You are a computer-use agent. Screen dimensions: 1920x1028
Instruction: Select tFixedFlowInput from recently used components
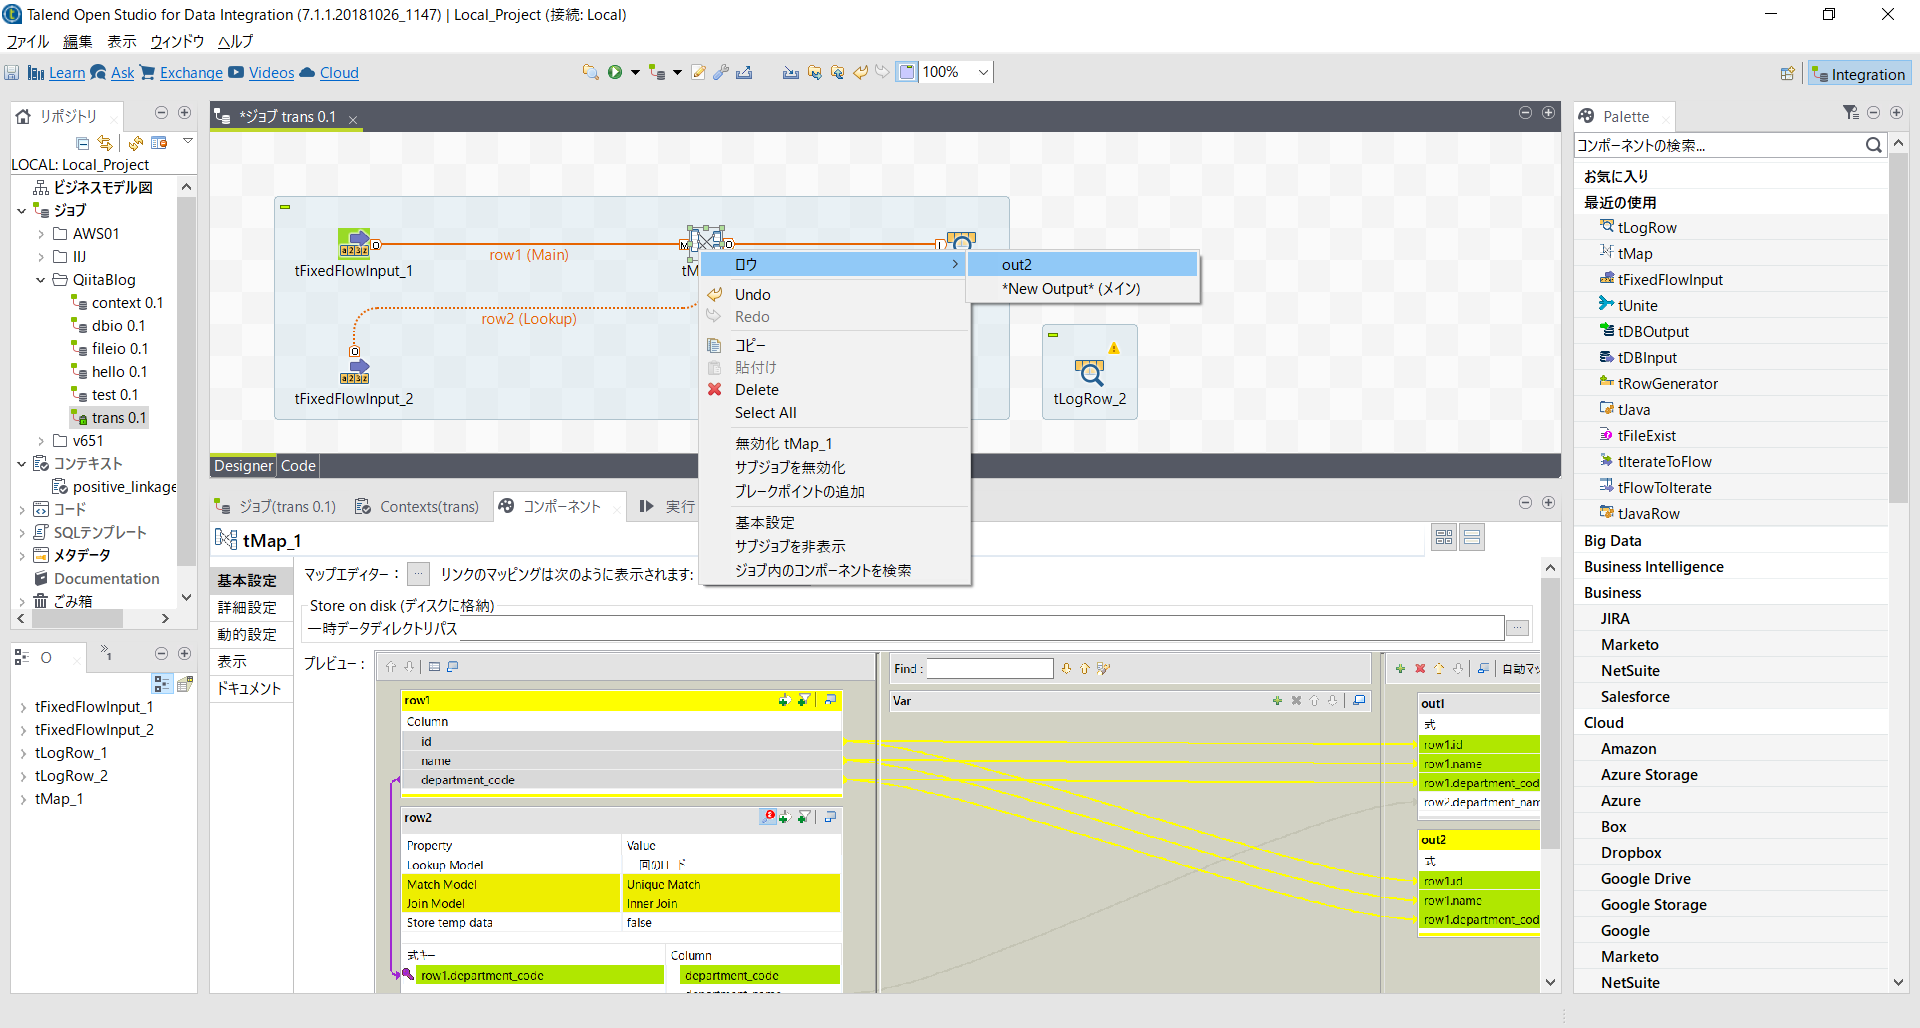coord(1668,279)
